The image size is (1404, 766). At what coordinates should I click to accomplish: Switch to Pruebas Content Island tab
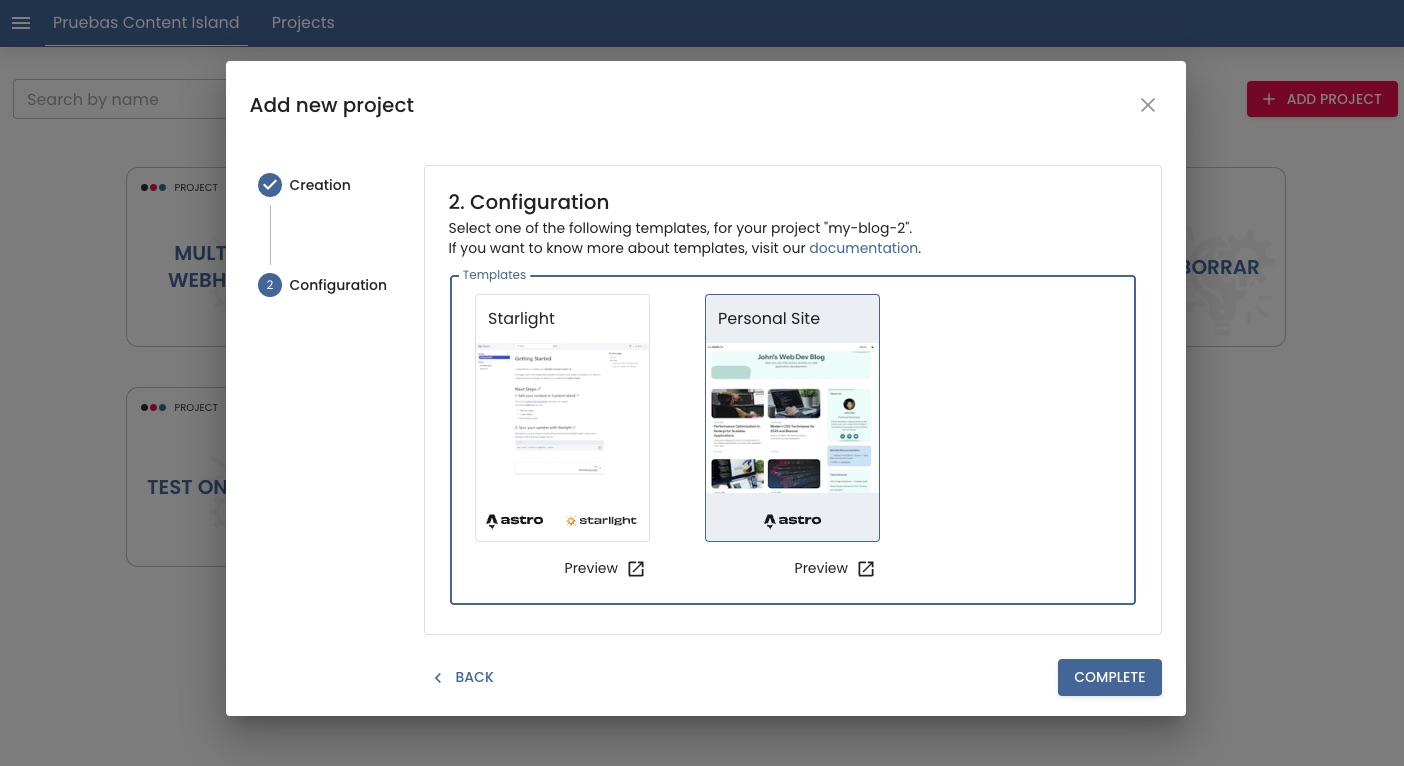pos(146,23)
